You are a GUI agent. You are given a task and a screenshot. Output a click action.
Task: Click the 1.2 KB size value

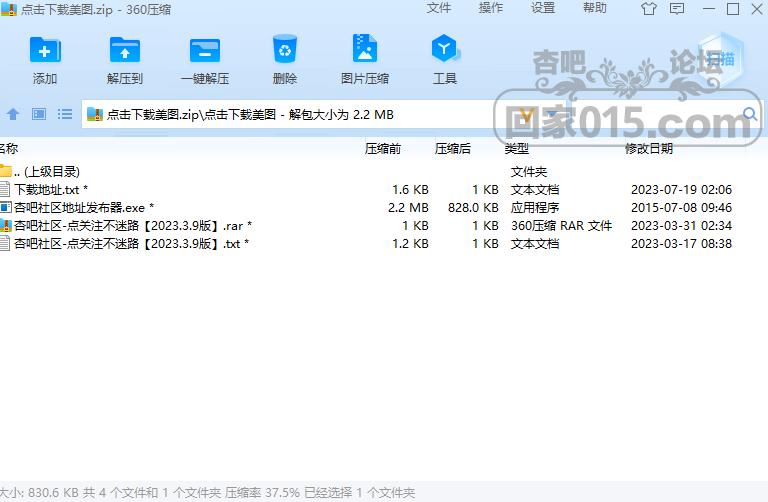tap(410, 244)
